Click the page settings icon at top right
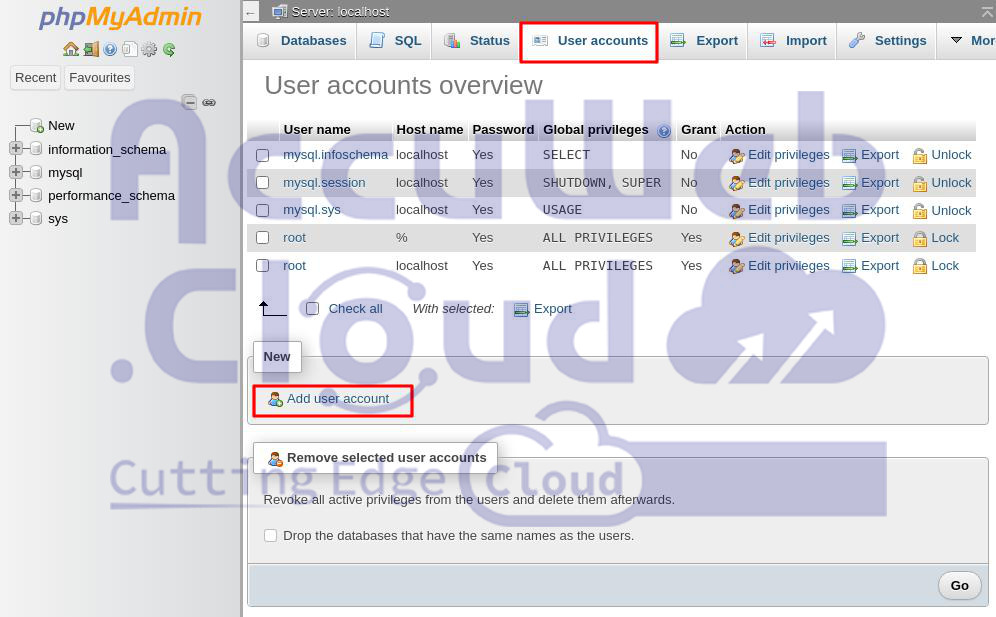 988,11
